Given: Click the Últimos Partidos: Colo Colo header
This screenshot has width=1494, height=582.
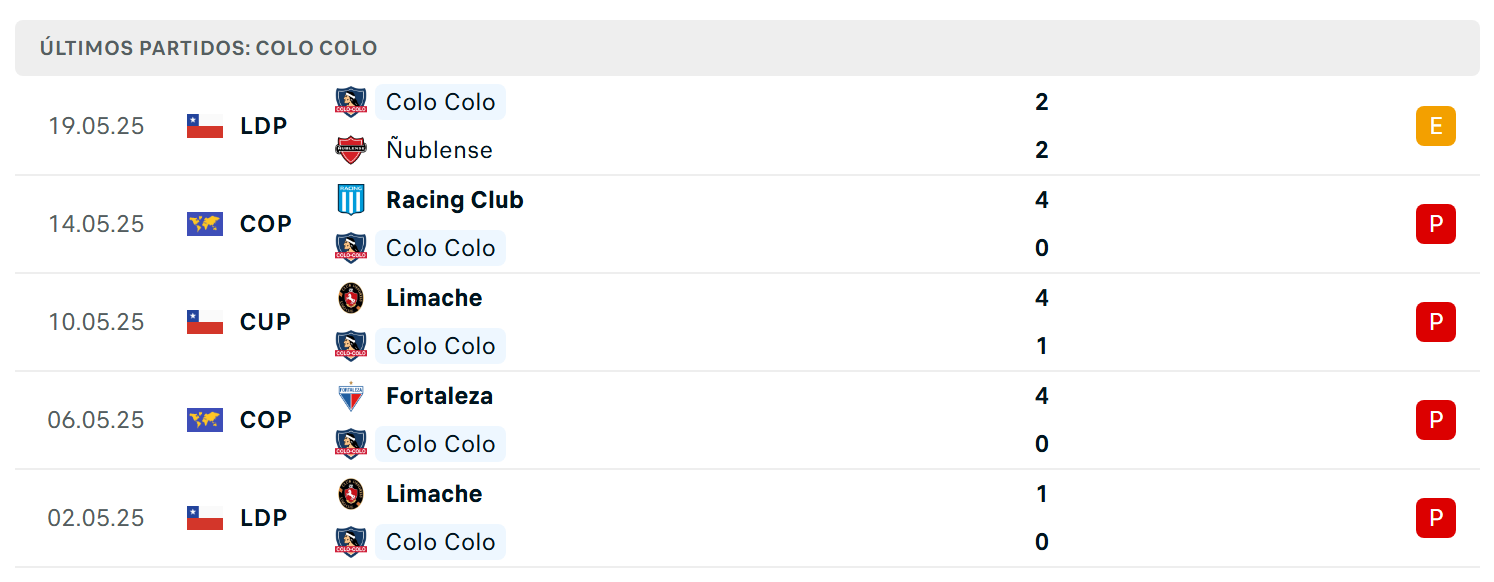Looking at the screenshot, I should pyautogui.click(x=209, y=48).
